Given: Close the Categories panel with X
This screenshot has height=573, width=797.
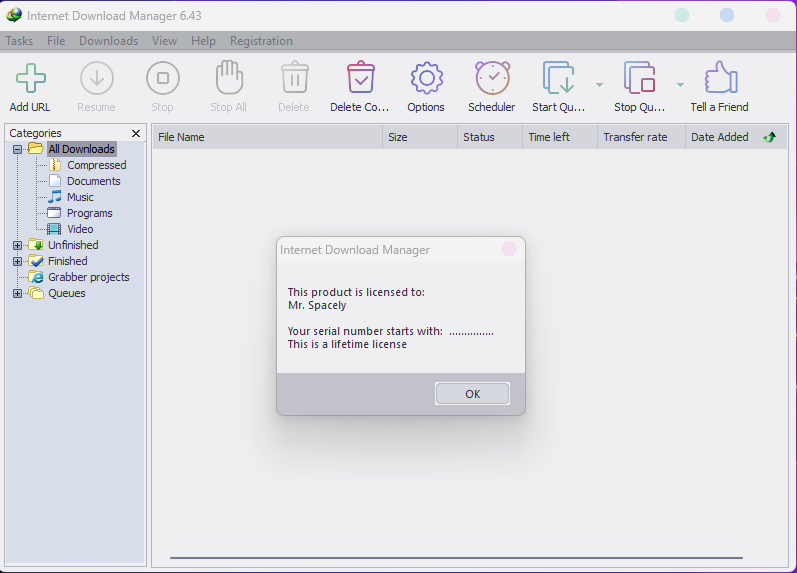Looking at the screenshot, I should (136, 133).
